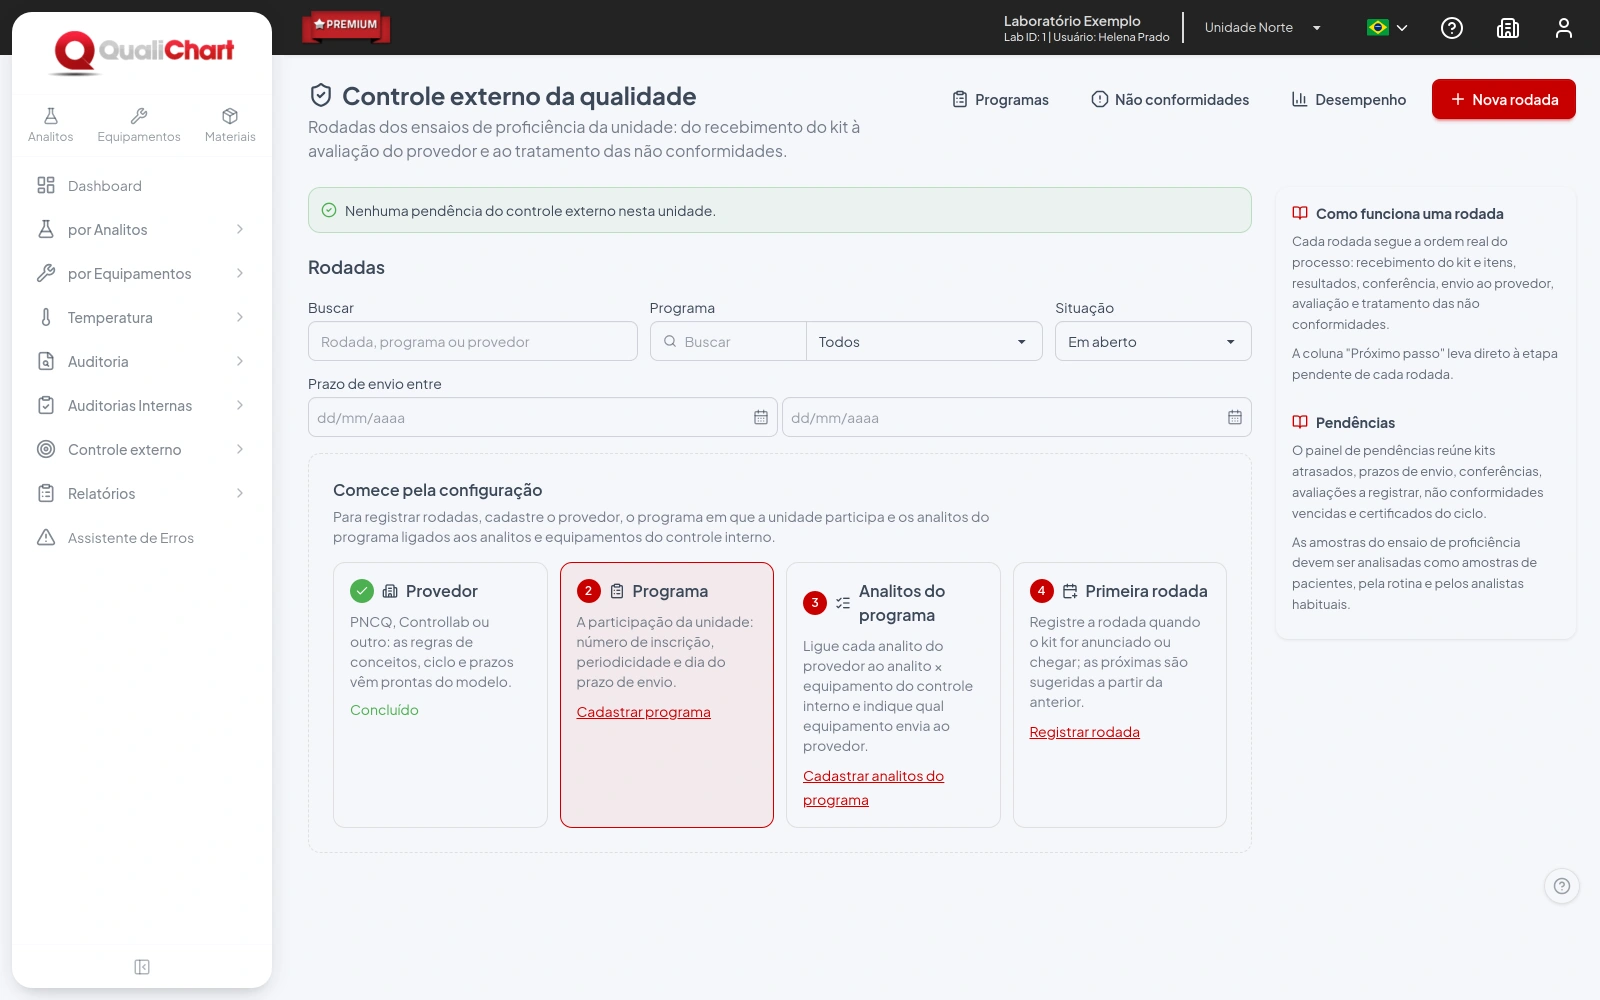
Task: Expand the Controle externo sidebar menu
Action: tap(142, 450)
